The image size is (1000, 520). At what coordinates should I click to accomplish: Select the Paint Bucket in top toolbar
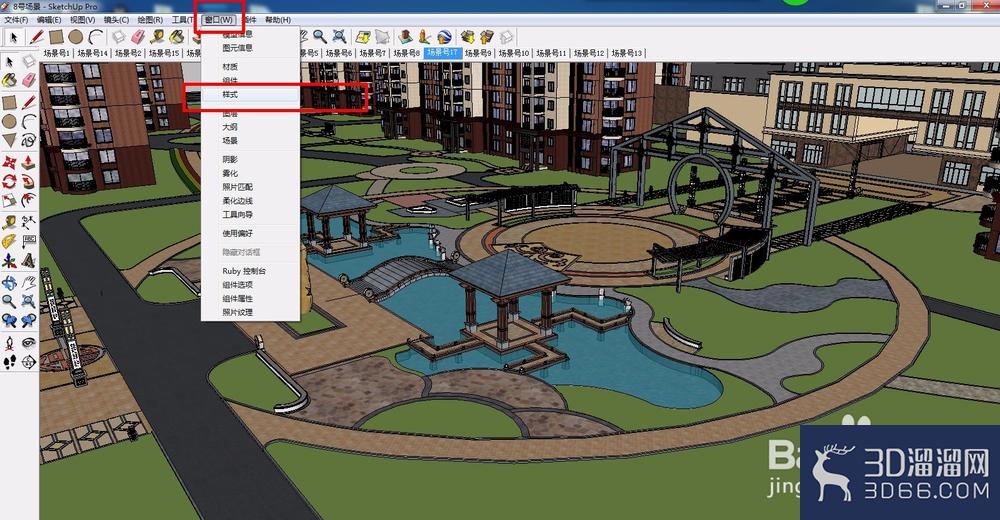tap(177, 37)
